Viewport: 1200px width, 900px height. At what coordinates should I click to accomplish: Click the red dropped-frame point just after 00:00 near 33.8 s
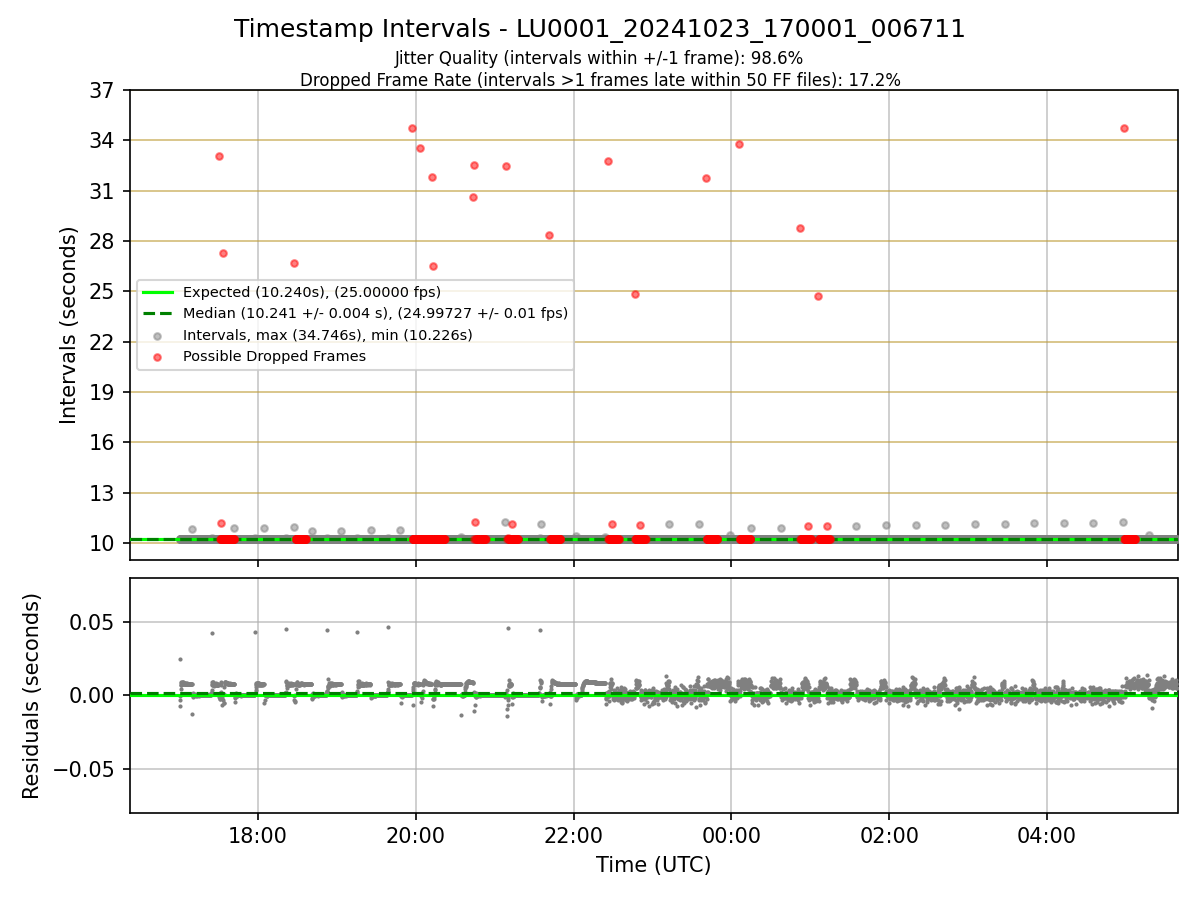[x=739, y=144]
